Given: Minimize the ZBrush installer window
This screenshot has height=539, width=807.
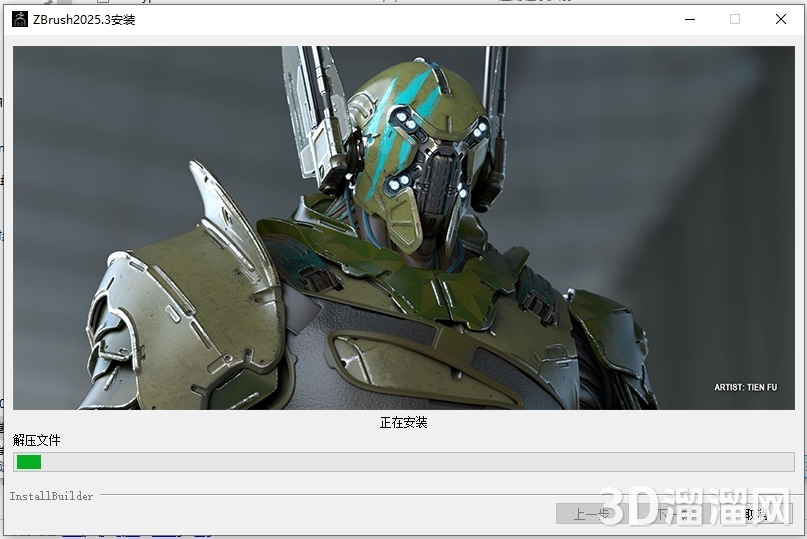Looking at the screenshot, I should [x=690, y=19].
